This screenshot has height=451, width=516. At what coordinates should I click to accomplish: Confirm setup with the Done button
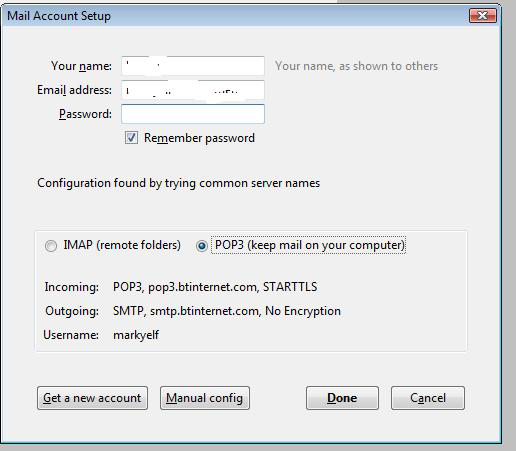click(342, 398)
